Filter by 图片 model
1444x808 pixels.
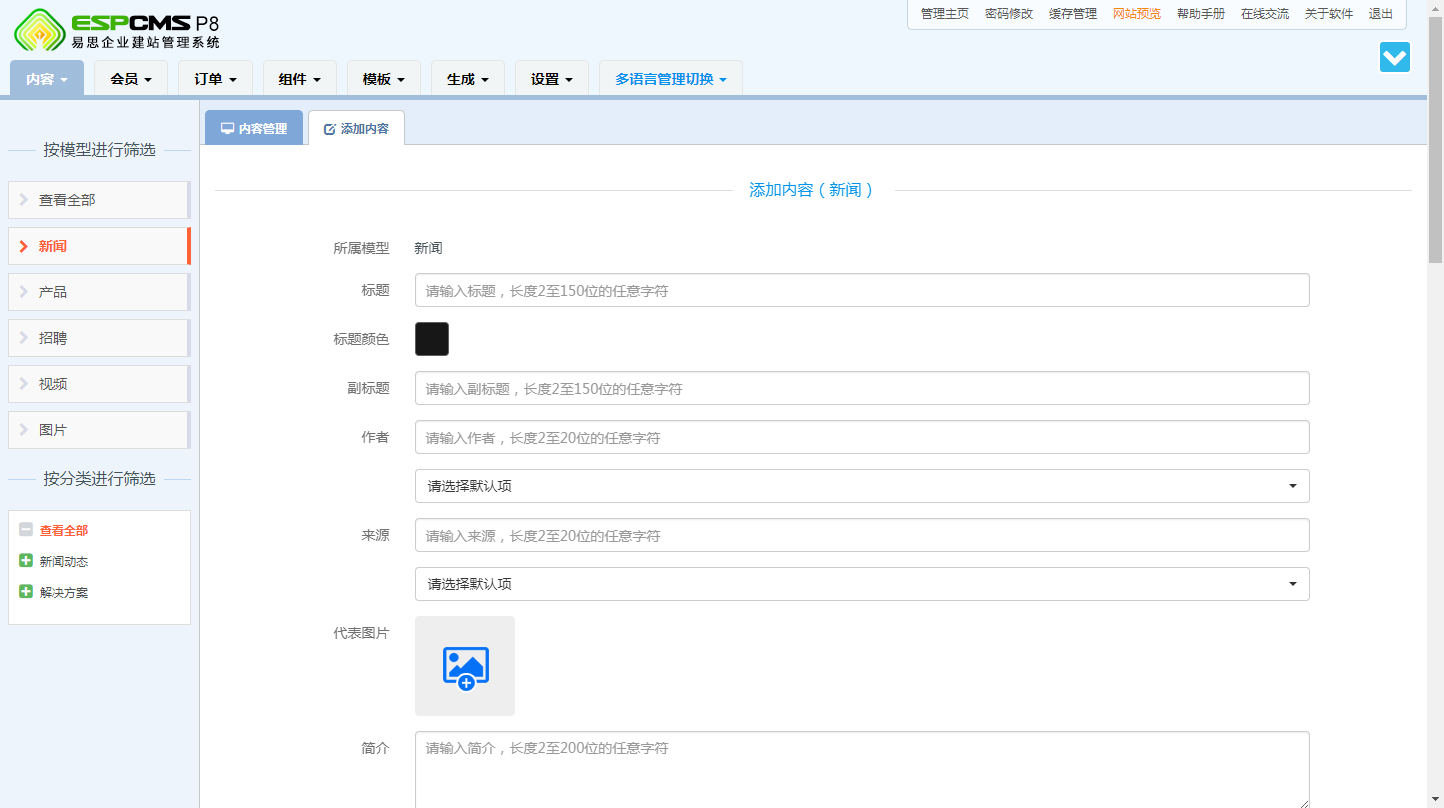coord(99,430)
